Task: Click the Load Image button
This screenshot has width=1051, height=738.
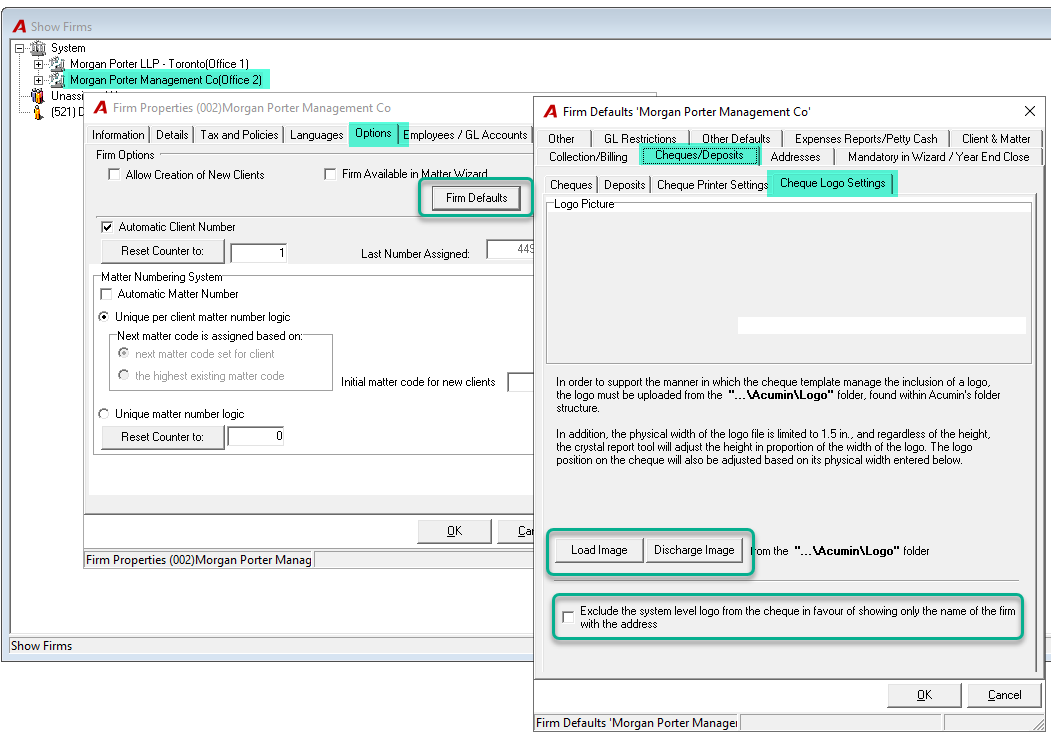Action: click(x=599, y=550)
